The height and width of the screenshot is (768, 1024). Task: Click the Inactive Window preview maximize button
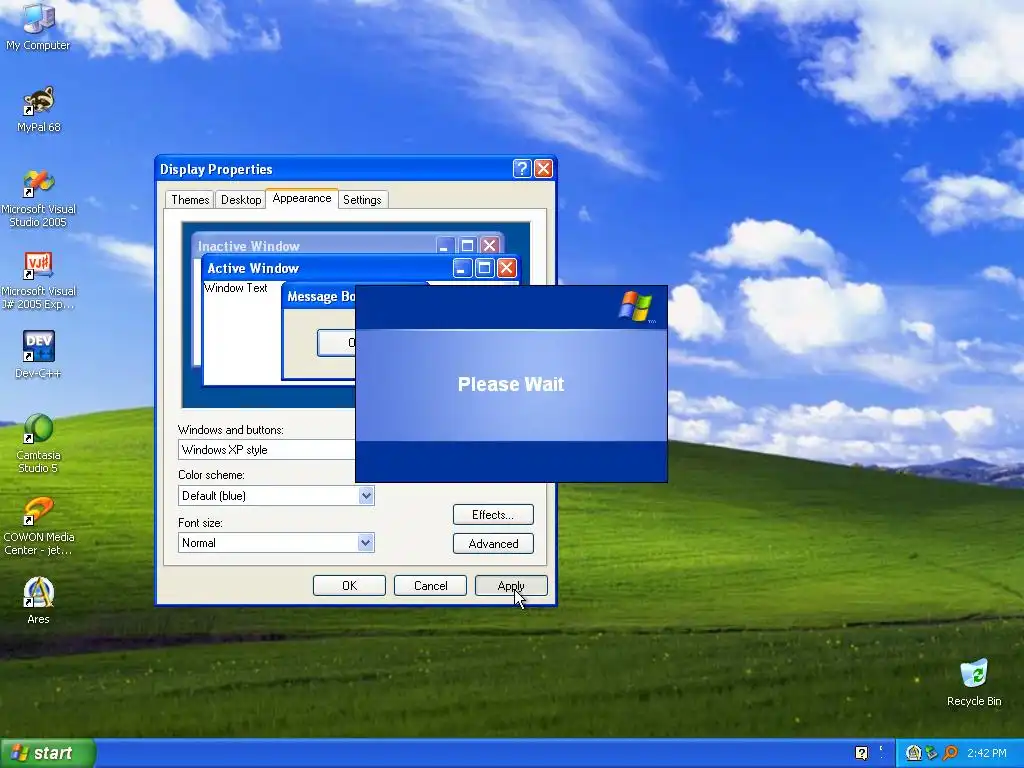[x=468, y=246]
